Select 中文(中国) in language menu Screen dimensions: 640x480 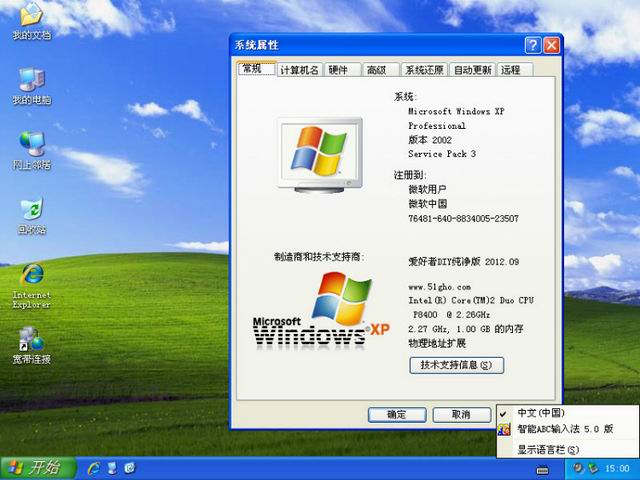tap(567, 413)
